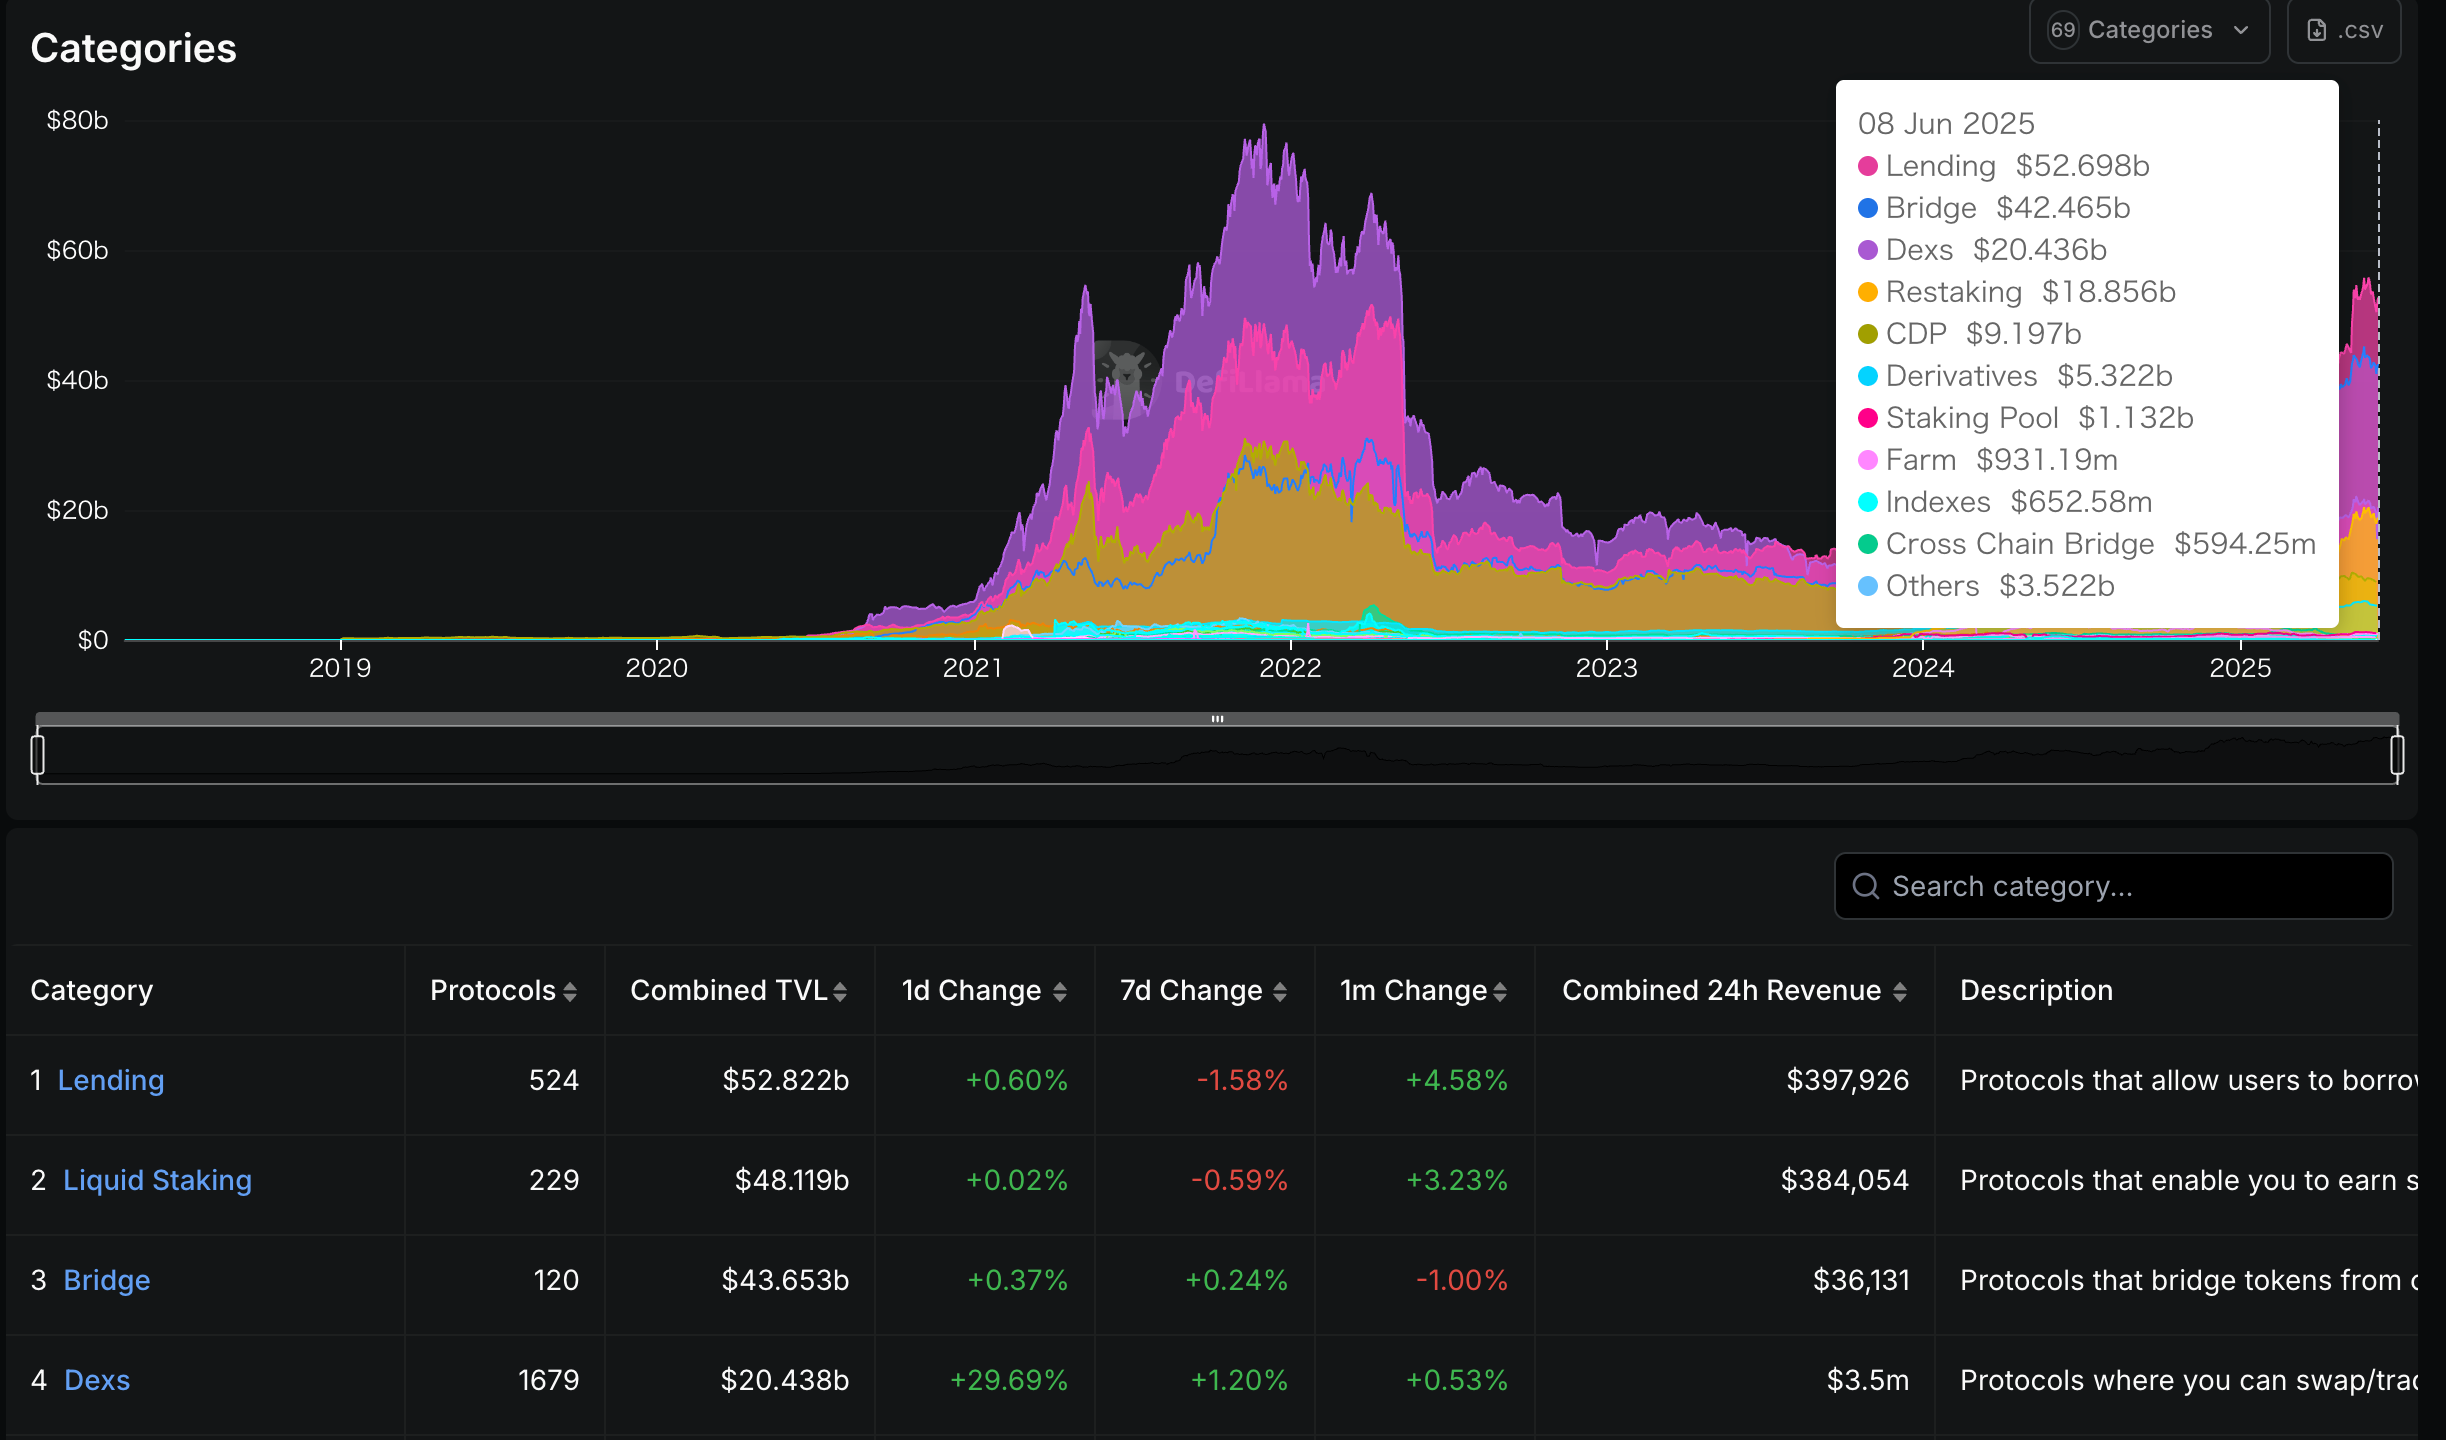Click the Lending color dot in the chart legend
Image resolution: width=2446 pixels, height=1440 pixels.
coord(1866,166)
